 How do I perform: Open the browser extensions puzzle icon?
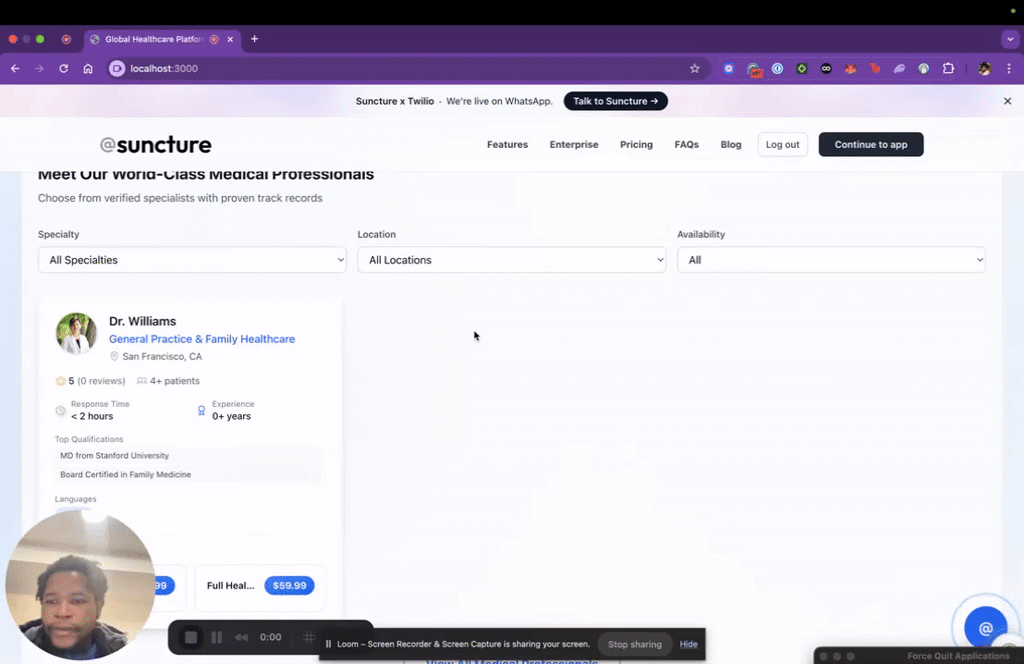[x=948, y=69]
